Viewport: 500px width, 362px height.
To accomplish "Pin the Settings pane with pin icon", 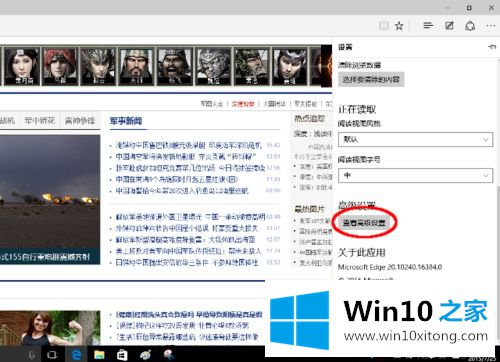I will [492, 47].
